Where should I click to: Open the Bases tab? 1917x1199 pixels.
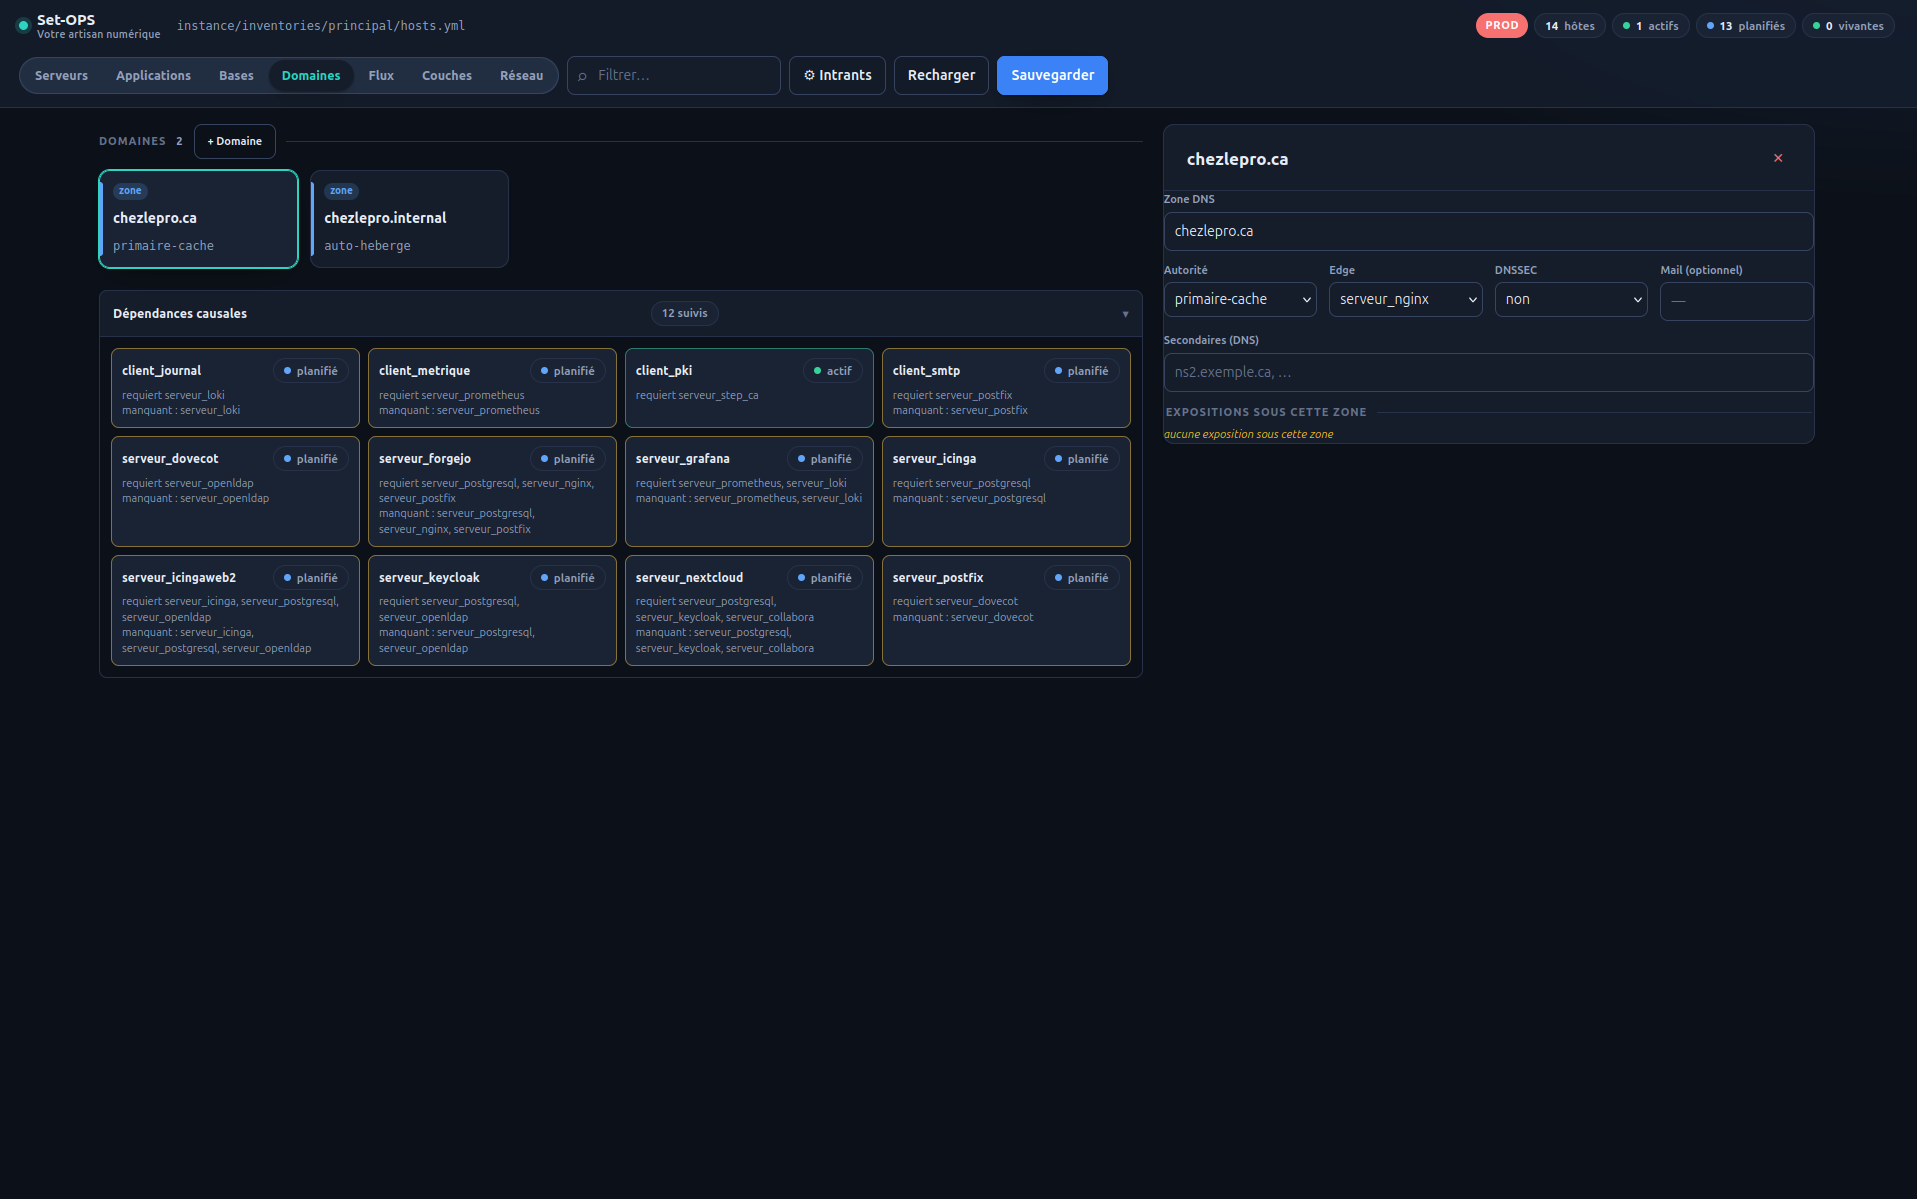point(236,76)
